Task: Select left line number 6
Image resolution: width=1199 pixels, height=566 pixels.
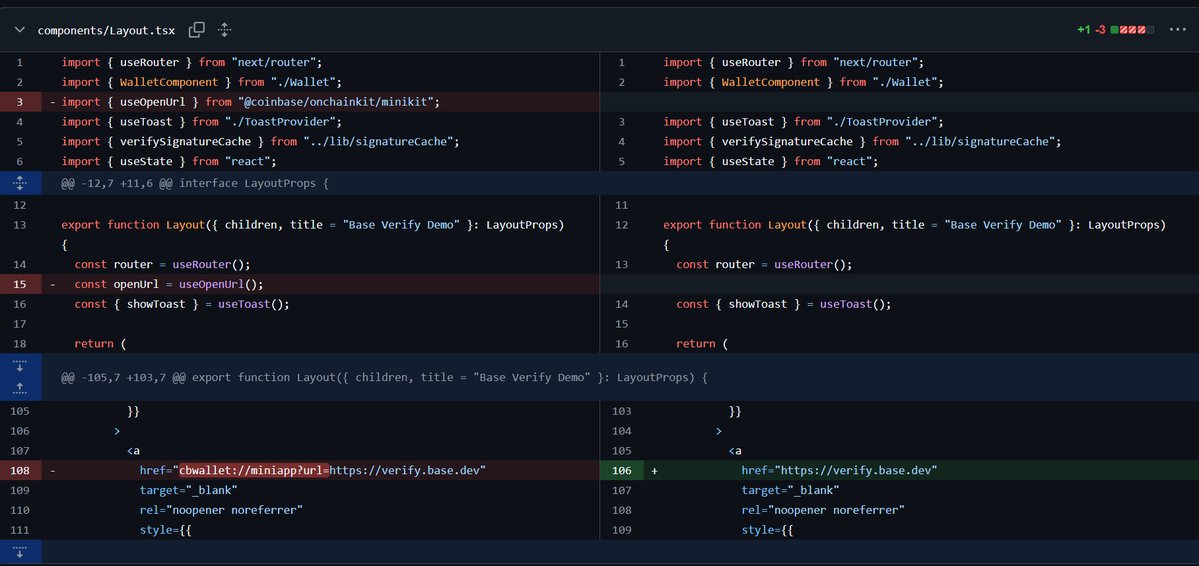Action: coord(20,161)
